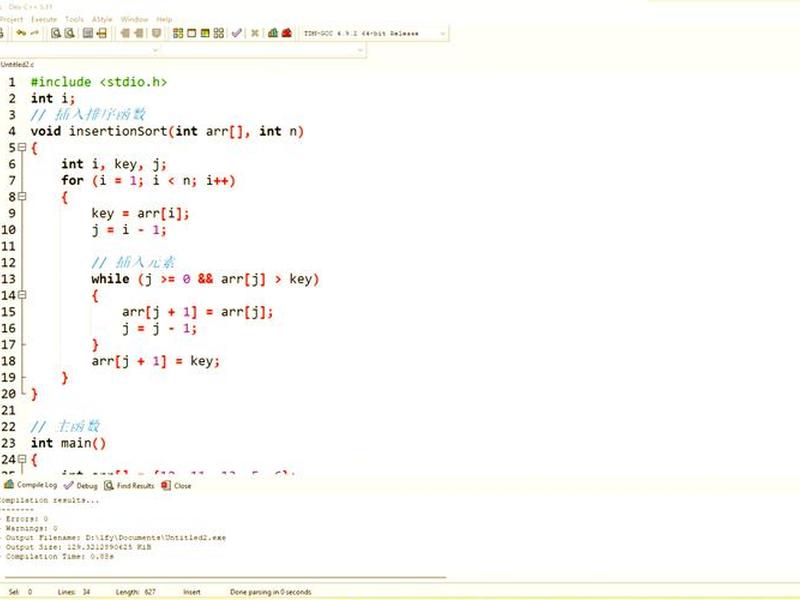Screen dimensions: 800x600
Task: Open the Execute menu
Action: coord(44,19)
